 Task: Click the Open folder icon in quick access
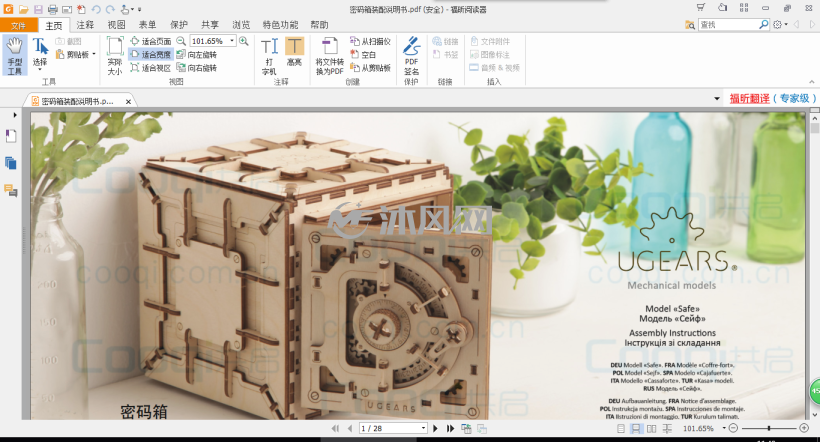pos(24,9)
